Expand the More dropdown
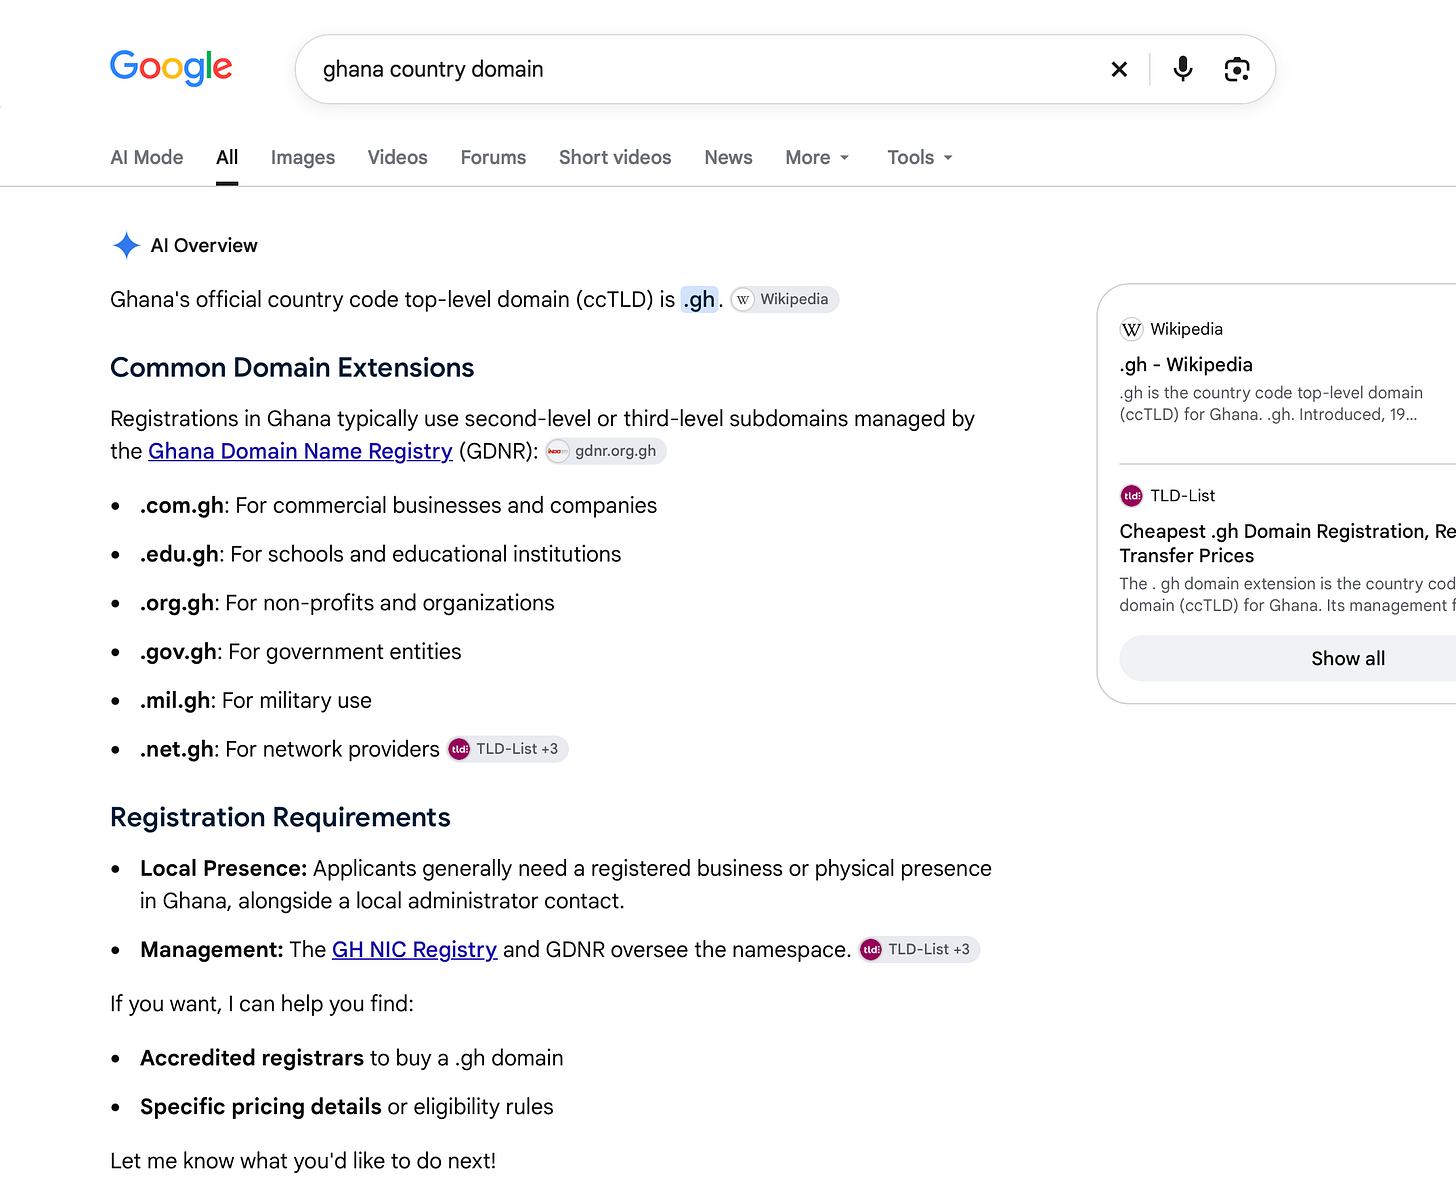This screenshot has height=1184, width=1456. [817, 157]
